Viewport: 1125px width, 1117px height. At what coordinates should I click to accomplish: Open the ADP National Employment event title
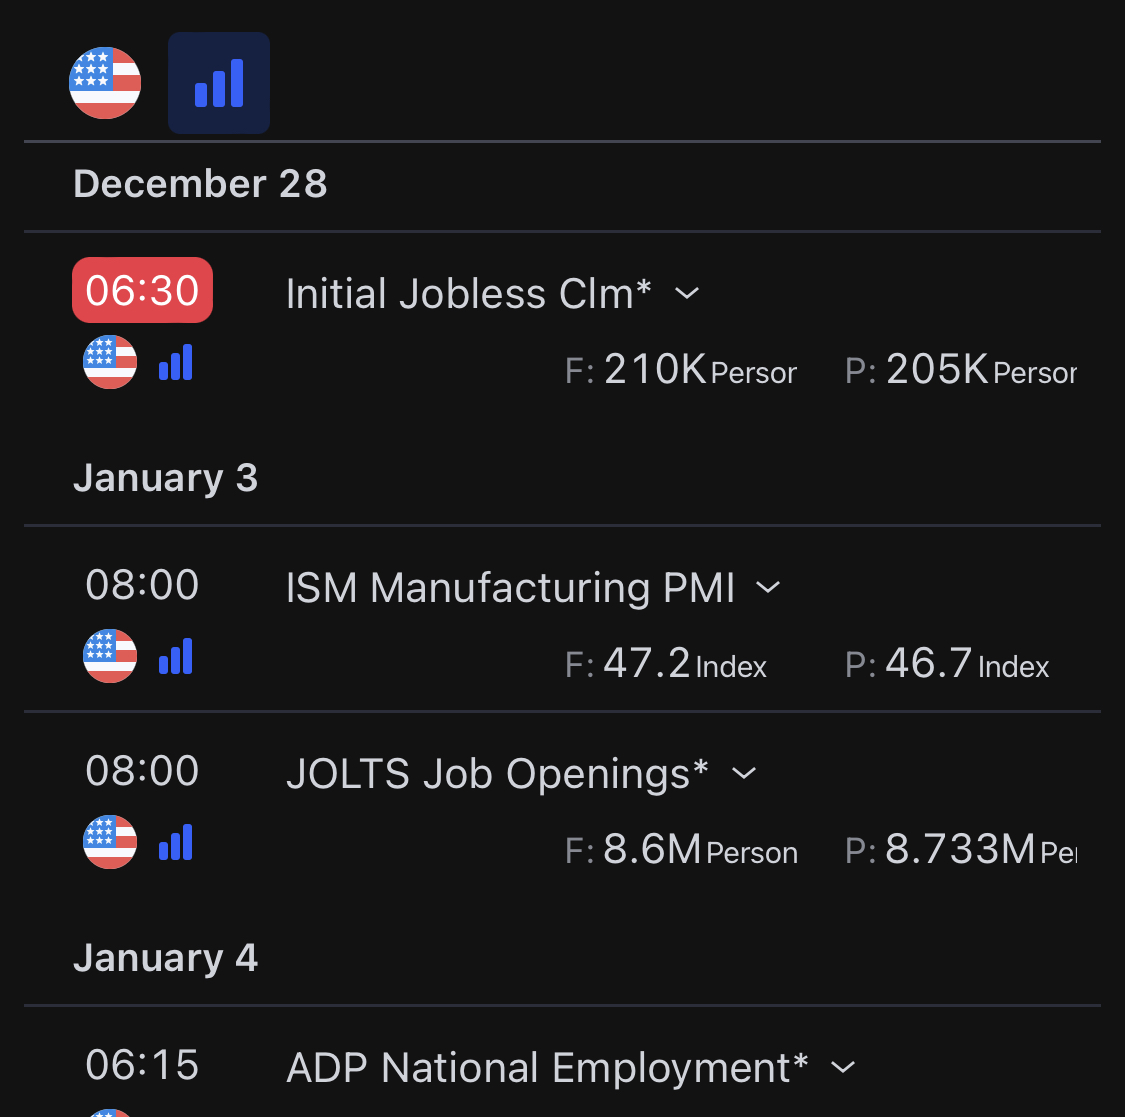click(x=547, y=1068)
